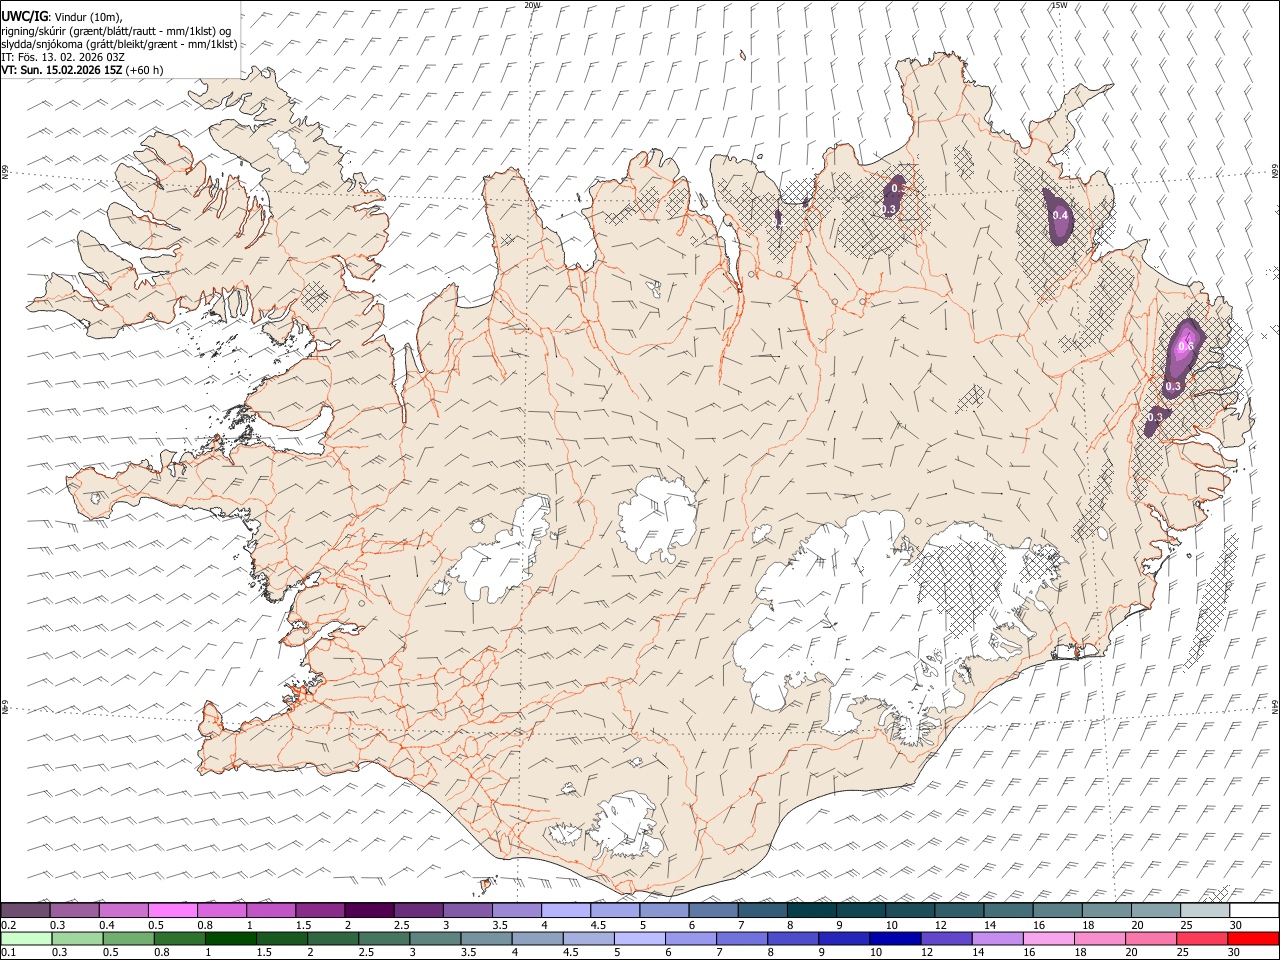1280x960 pixels.
Task: Click the '20' value on the snow scale
Action: pos(1137,925)
